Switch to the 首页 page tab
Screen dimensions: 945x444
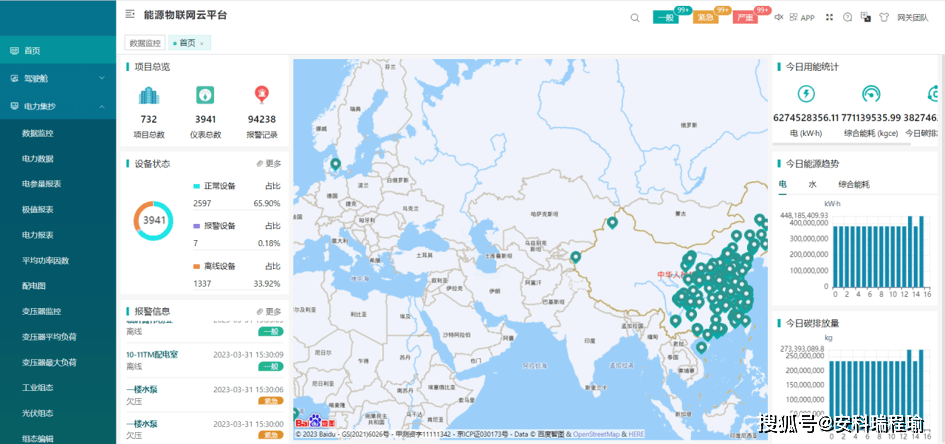coord(187,43)
